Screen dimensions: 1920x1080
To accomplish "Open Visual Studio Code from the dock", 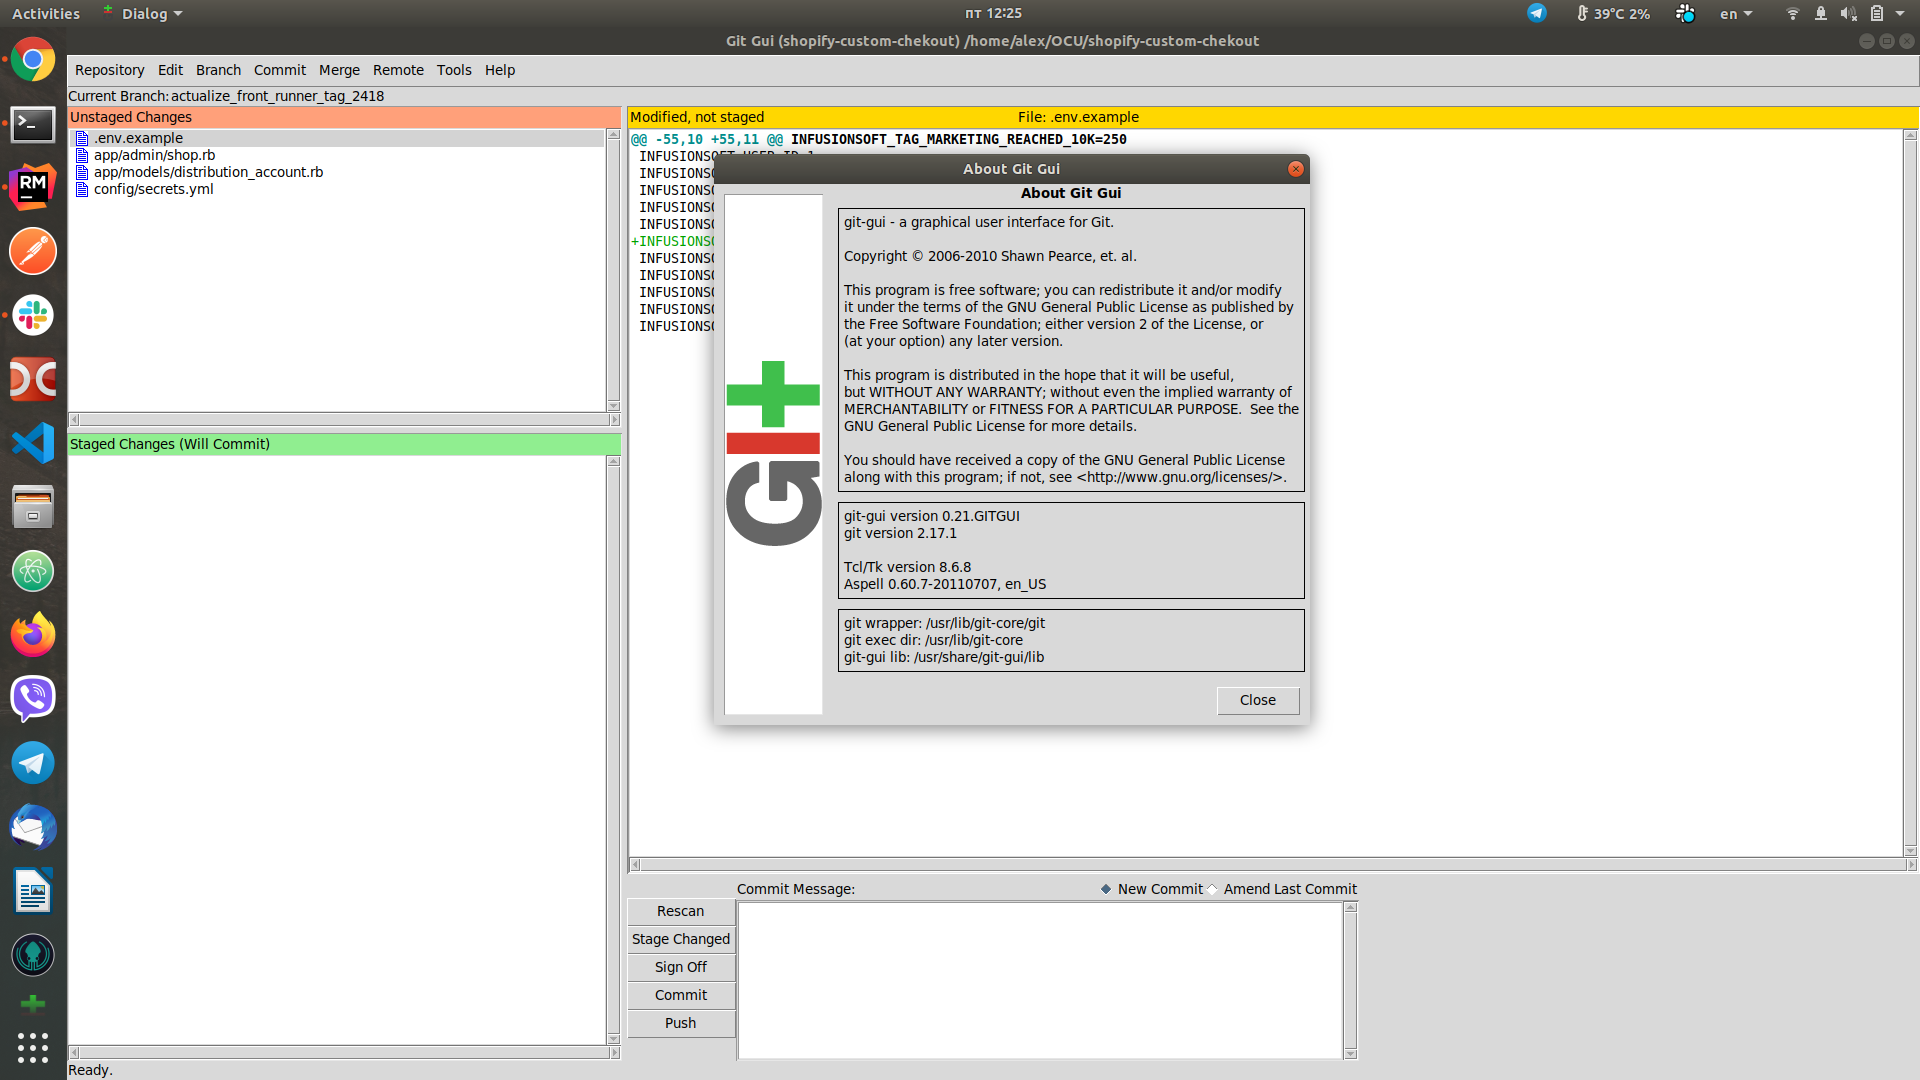I will click(33, 443).
